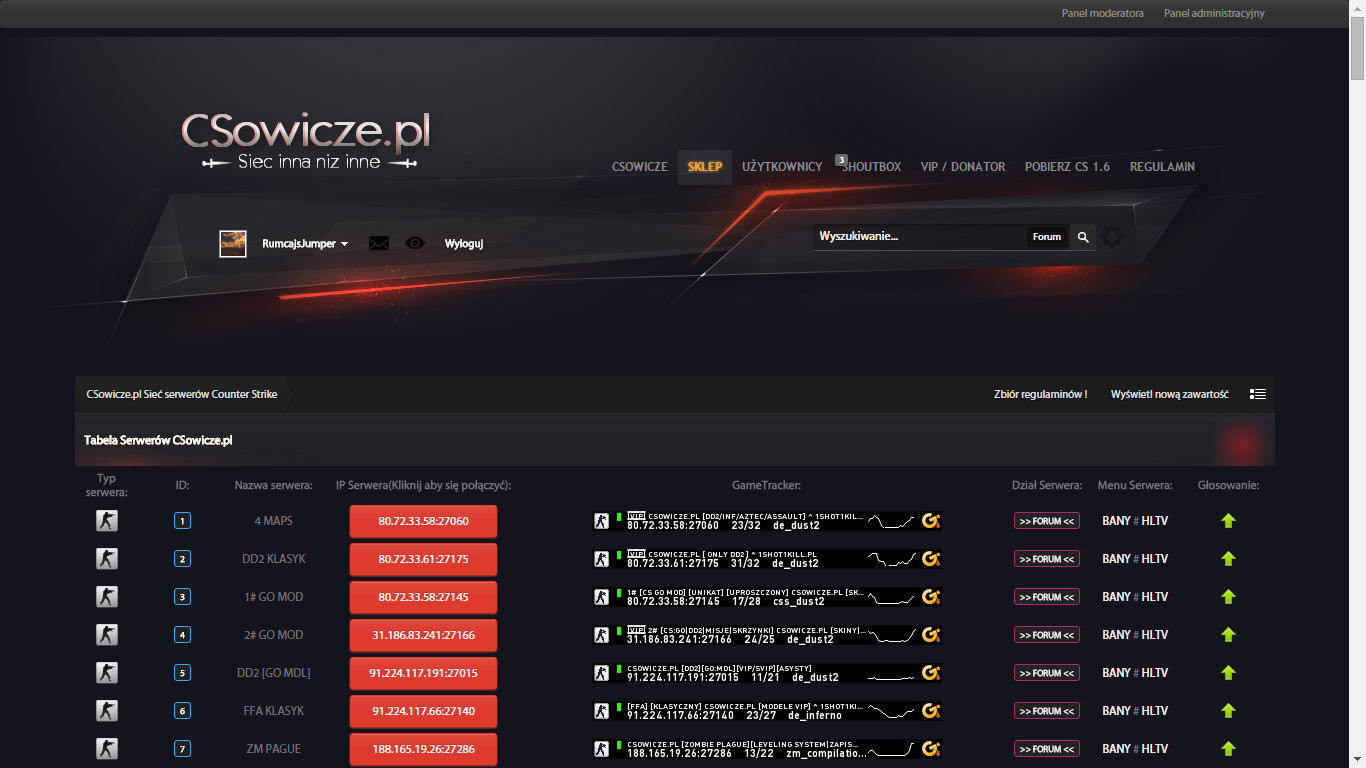Open the SHOUTBOX page
1366x768 pixels.
(x=872, y=167)
